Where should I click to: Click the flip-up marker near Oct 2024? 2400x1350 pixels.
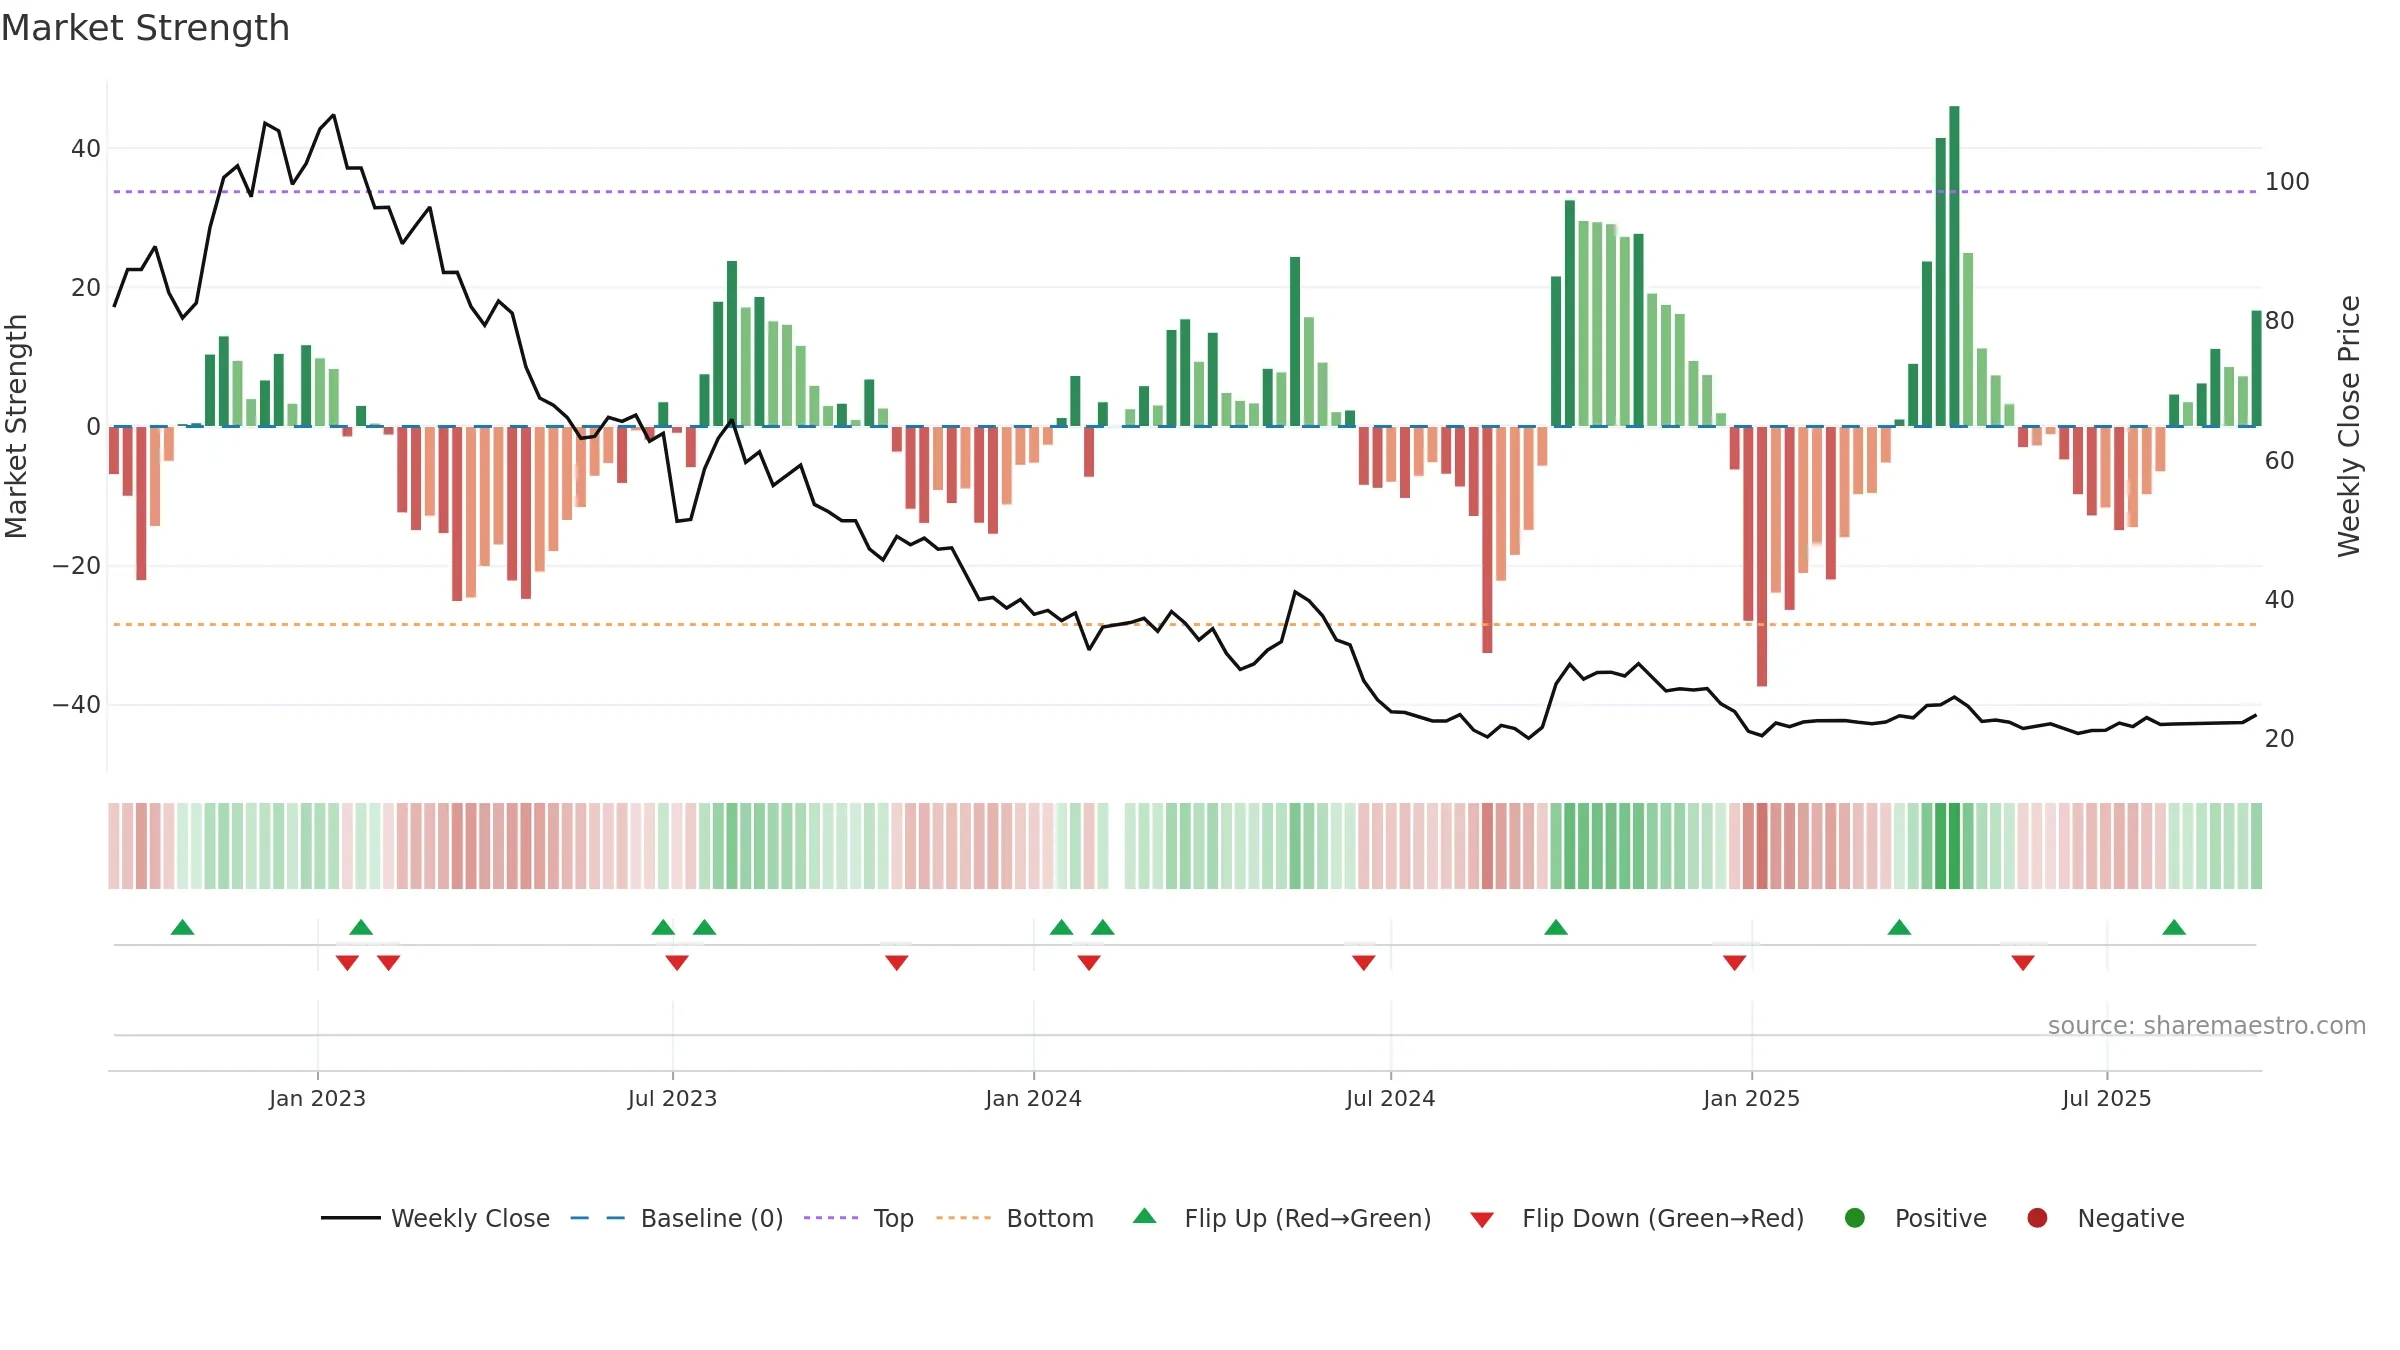pyautogui.click(x=1556, y=927)
